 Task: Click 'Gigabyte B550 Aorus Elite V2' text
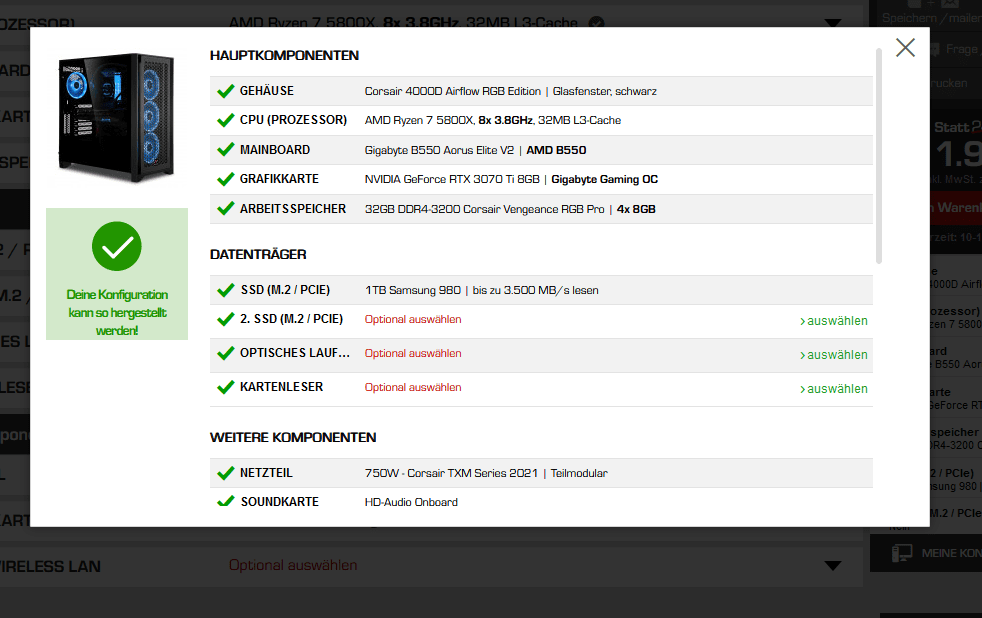(439, 150)
